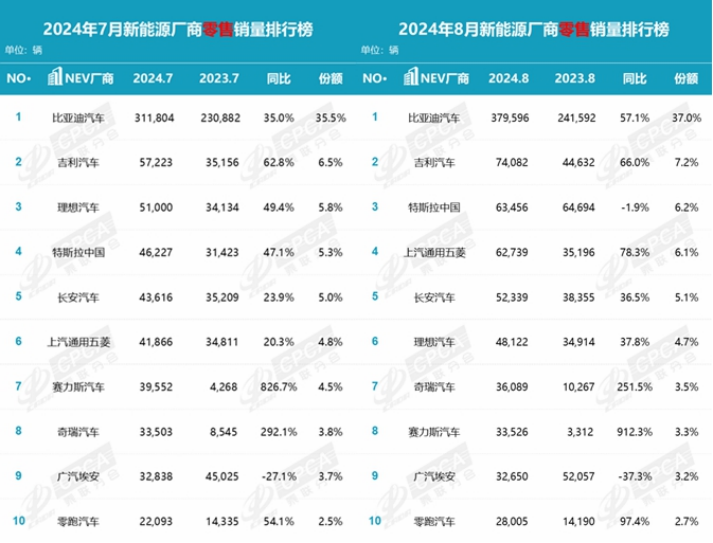This screenshot has height=543, width=713.
Task: Click the 62.8% growth cell
Action: [x=278, y=162]
